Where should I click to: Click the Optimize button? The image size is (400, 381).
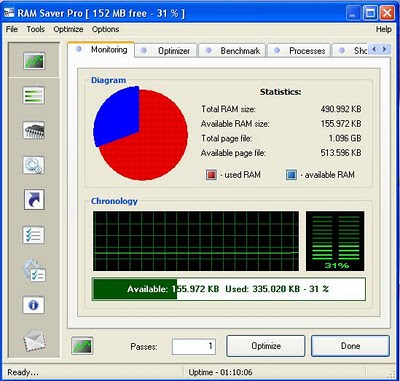pyautogui.click(x=266, y=346)
